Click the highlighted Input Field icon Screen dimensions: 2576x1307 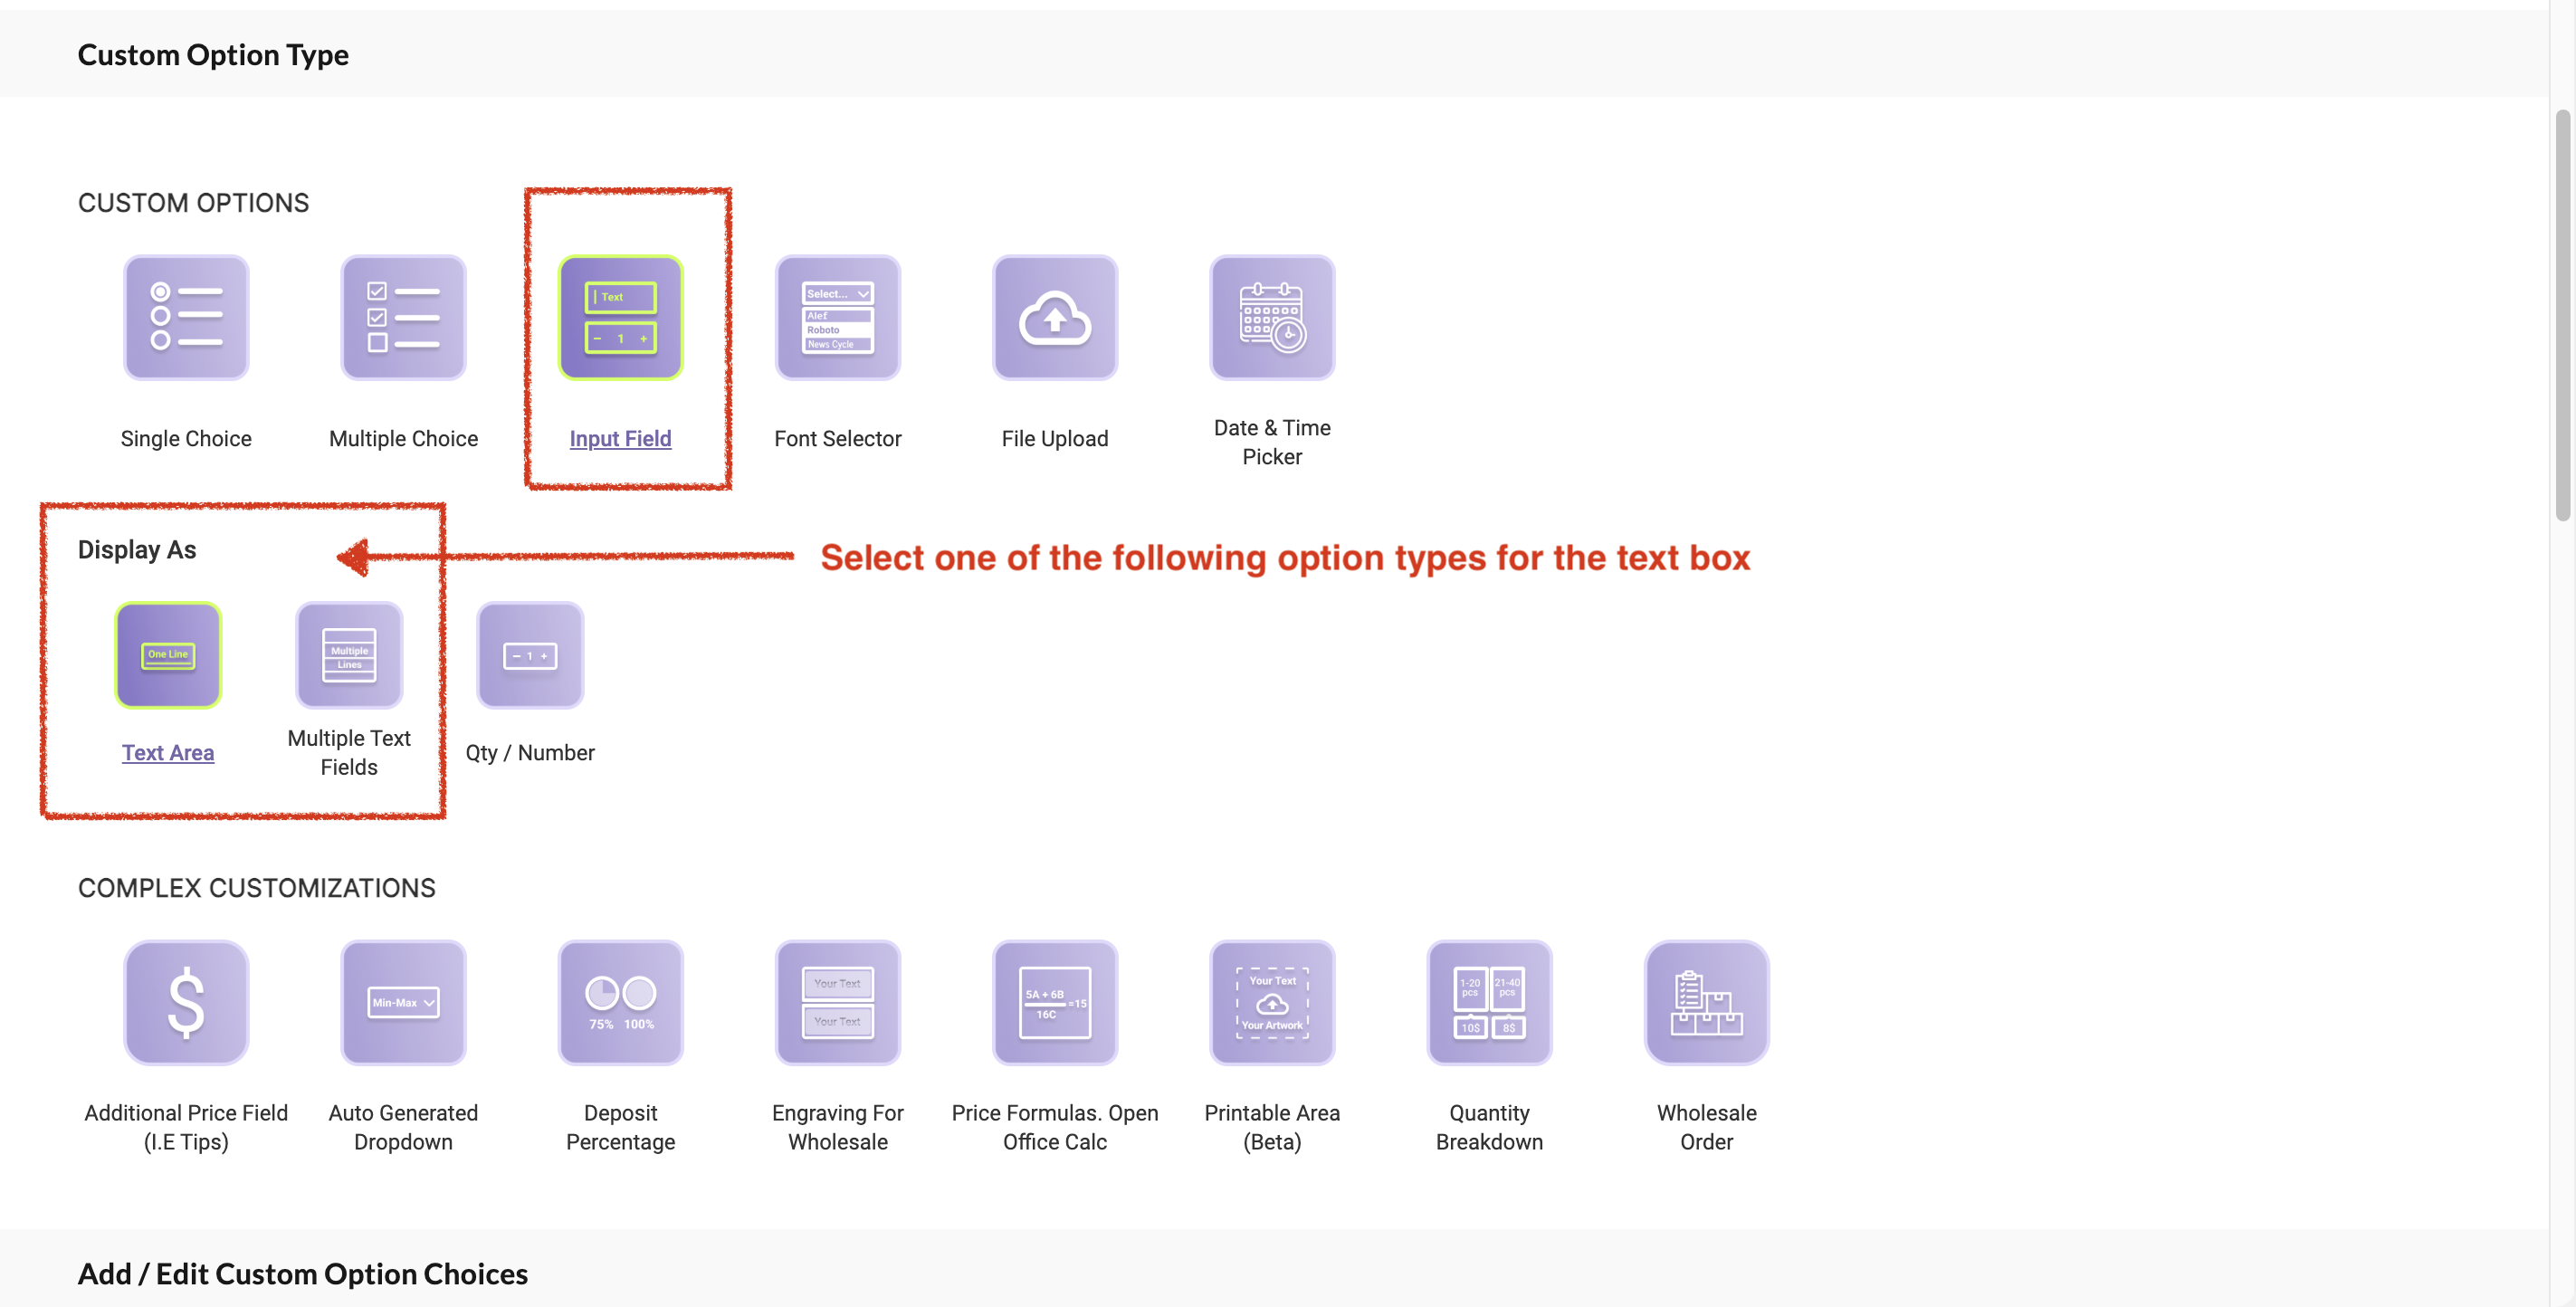(x=620, y=318)
